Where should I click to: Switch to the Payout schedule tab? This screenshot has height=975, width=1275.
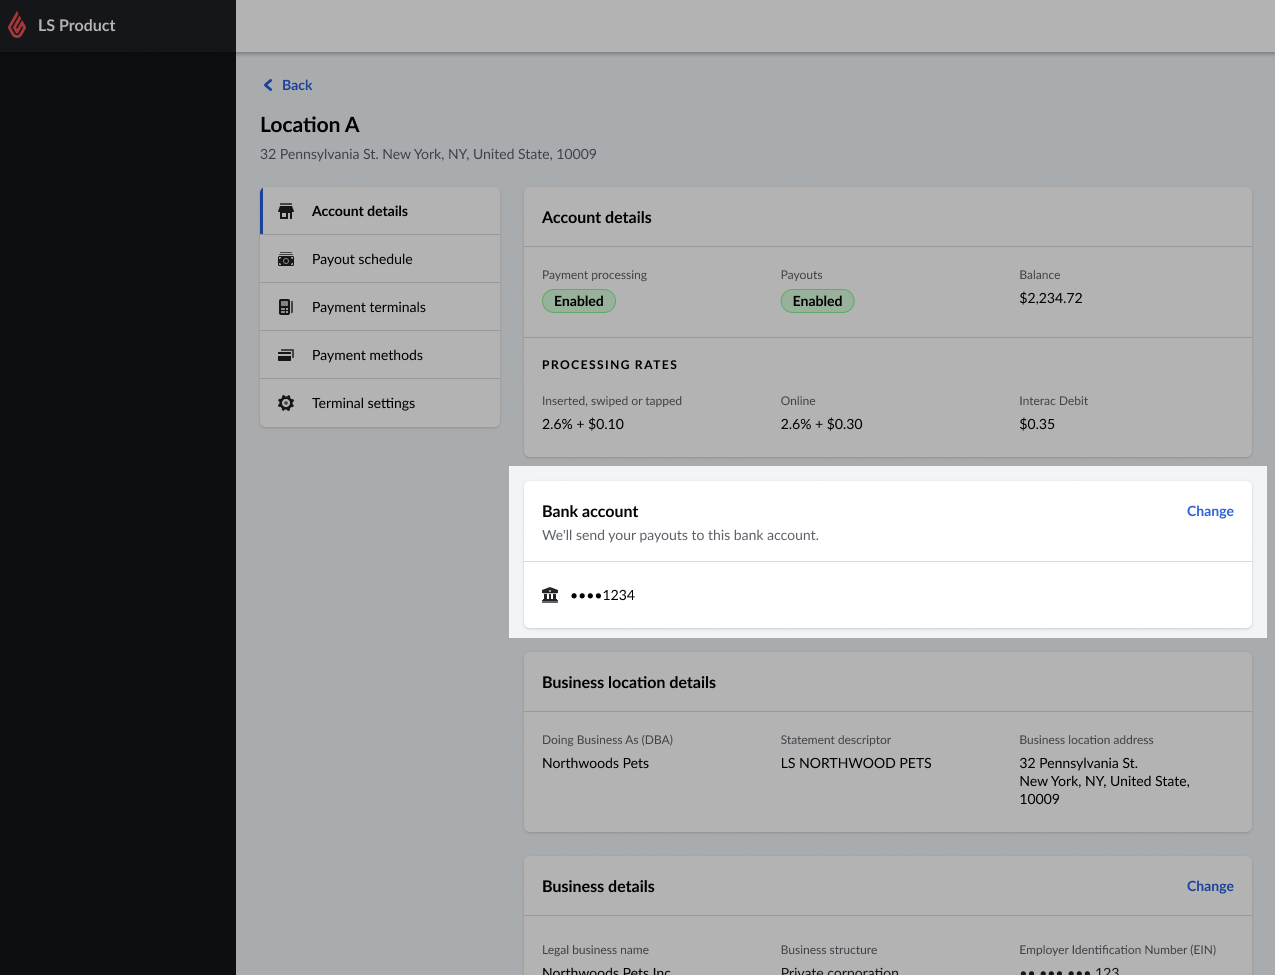pos(362,259)
